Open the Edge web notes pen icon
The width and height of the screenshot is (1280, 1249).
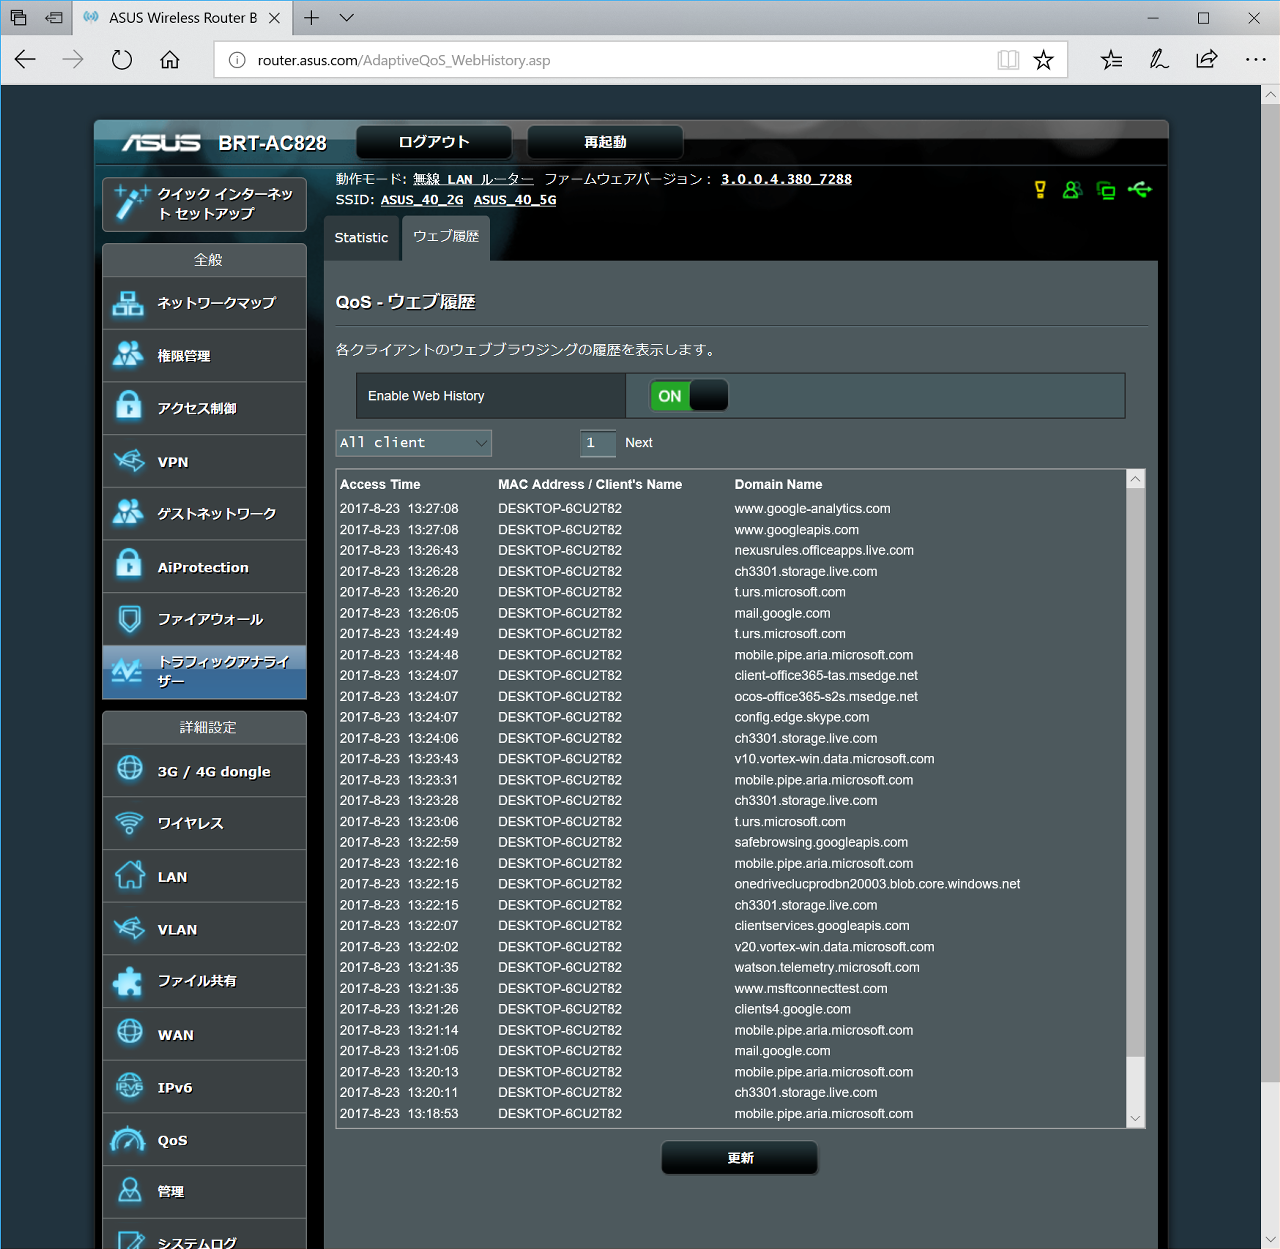point(1159,60)
